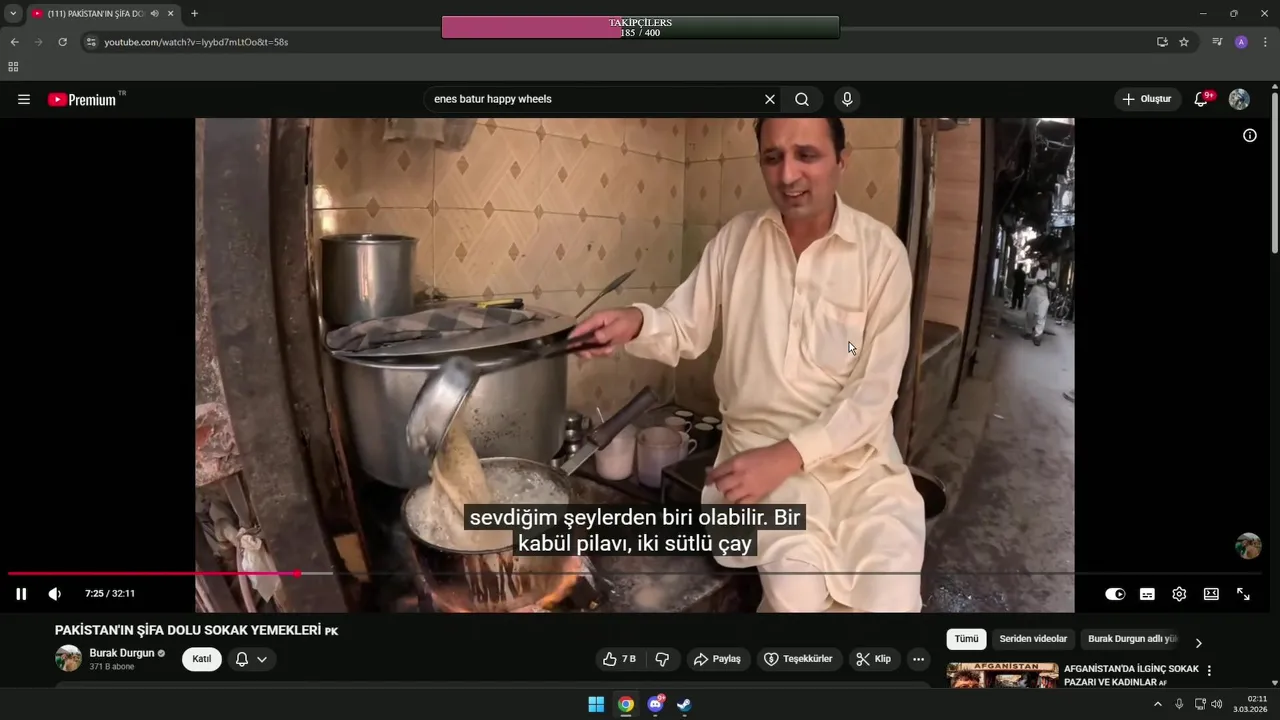Image resolution: width=1280 pixels, height=720 pixels.
Task: Select the Burak Durgun adlı chip
Action: pos(1132,639)
